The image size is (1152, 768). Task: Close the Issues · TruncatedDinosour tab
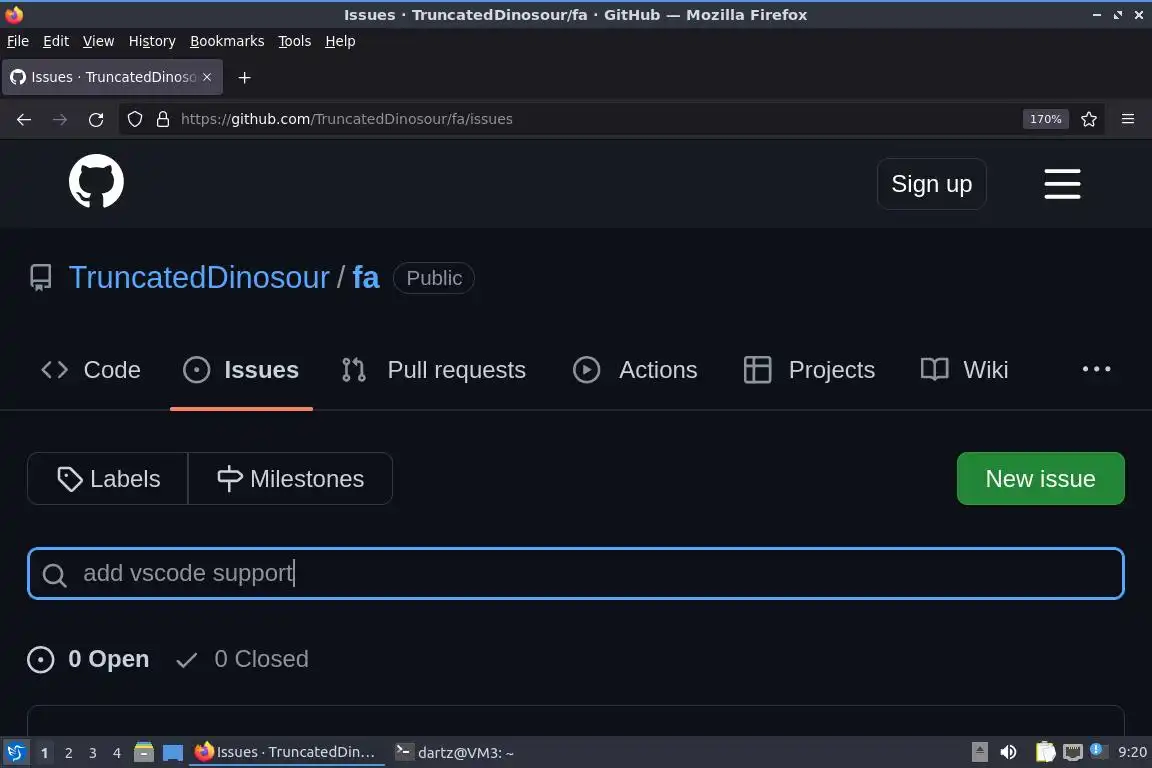click(207, 76)
